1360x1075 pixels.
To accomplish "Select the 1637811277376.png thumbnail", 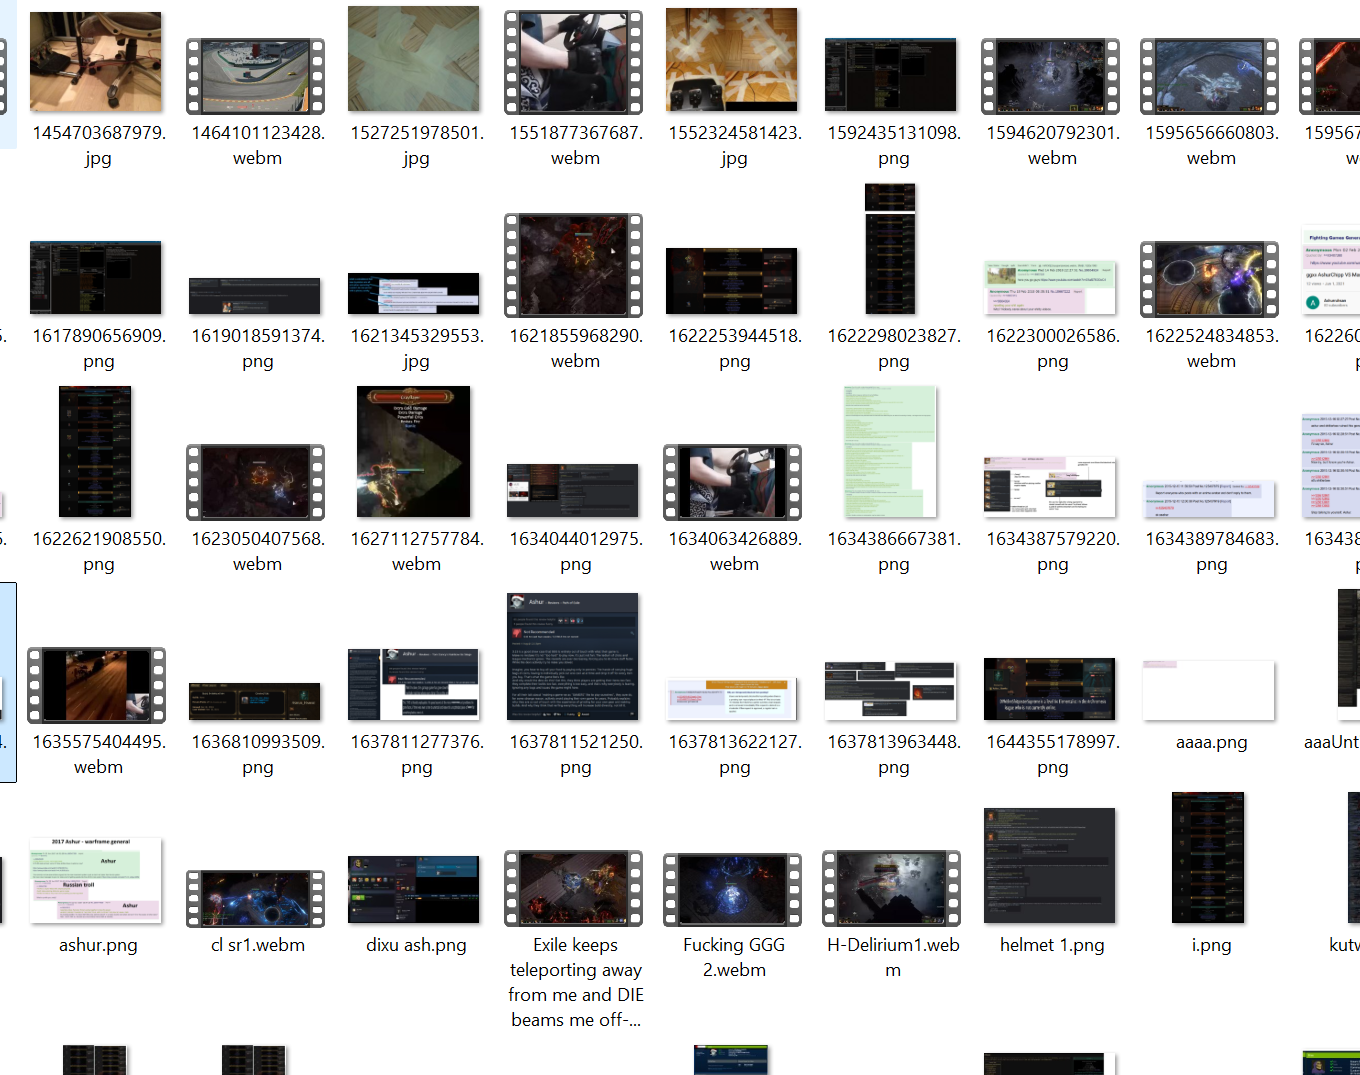I will [x=414, y=685].
